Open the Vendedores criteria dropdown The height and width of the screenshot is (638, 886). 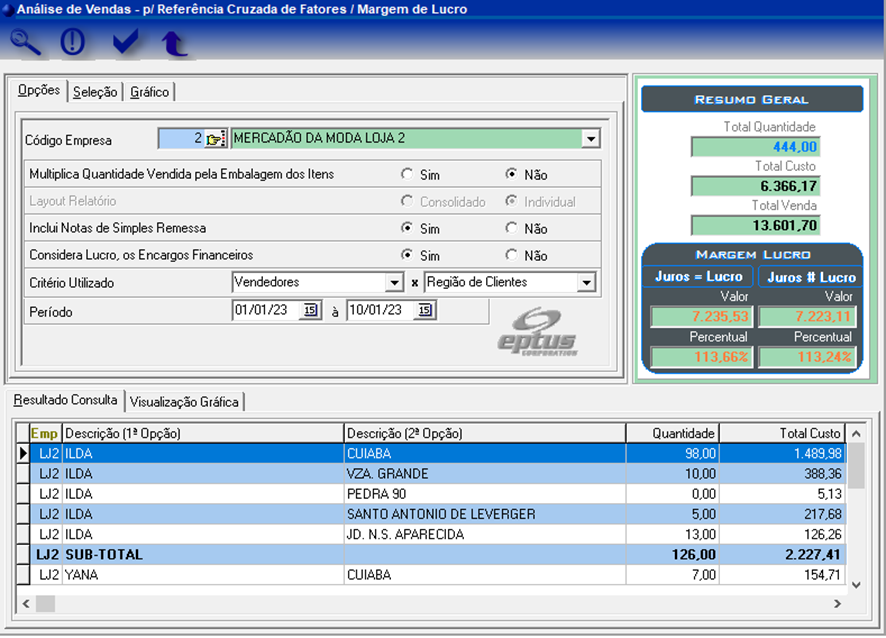pos(393,283)
